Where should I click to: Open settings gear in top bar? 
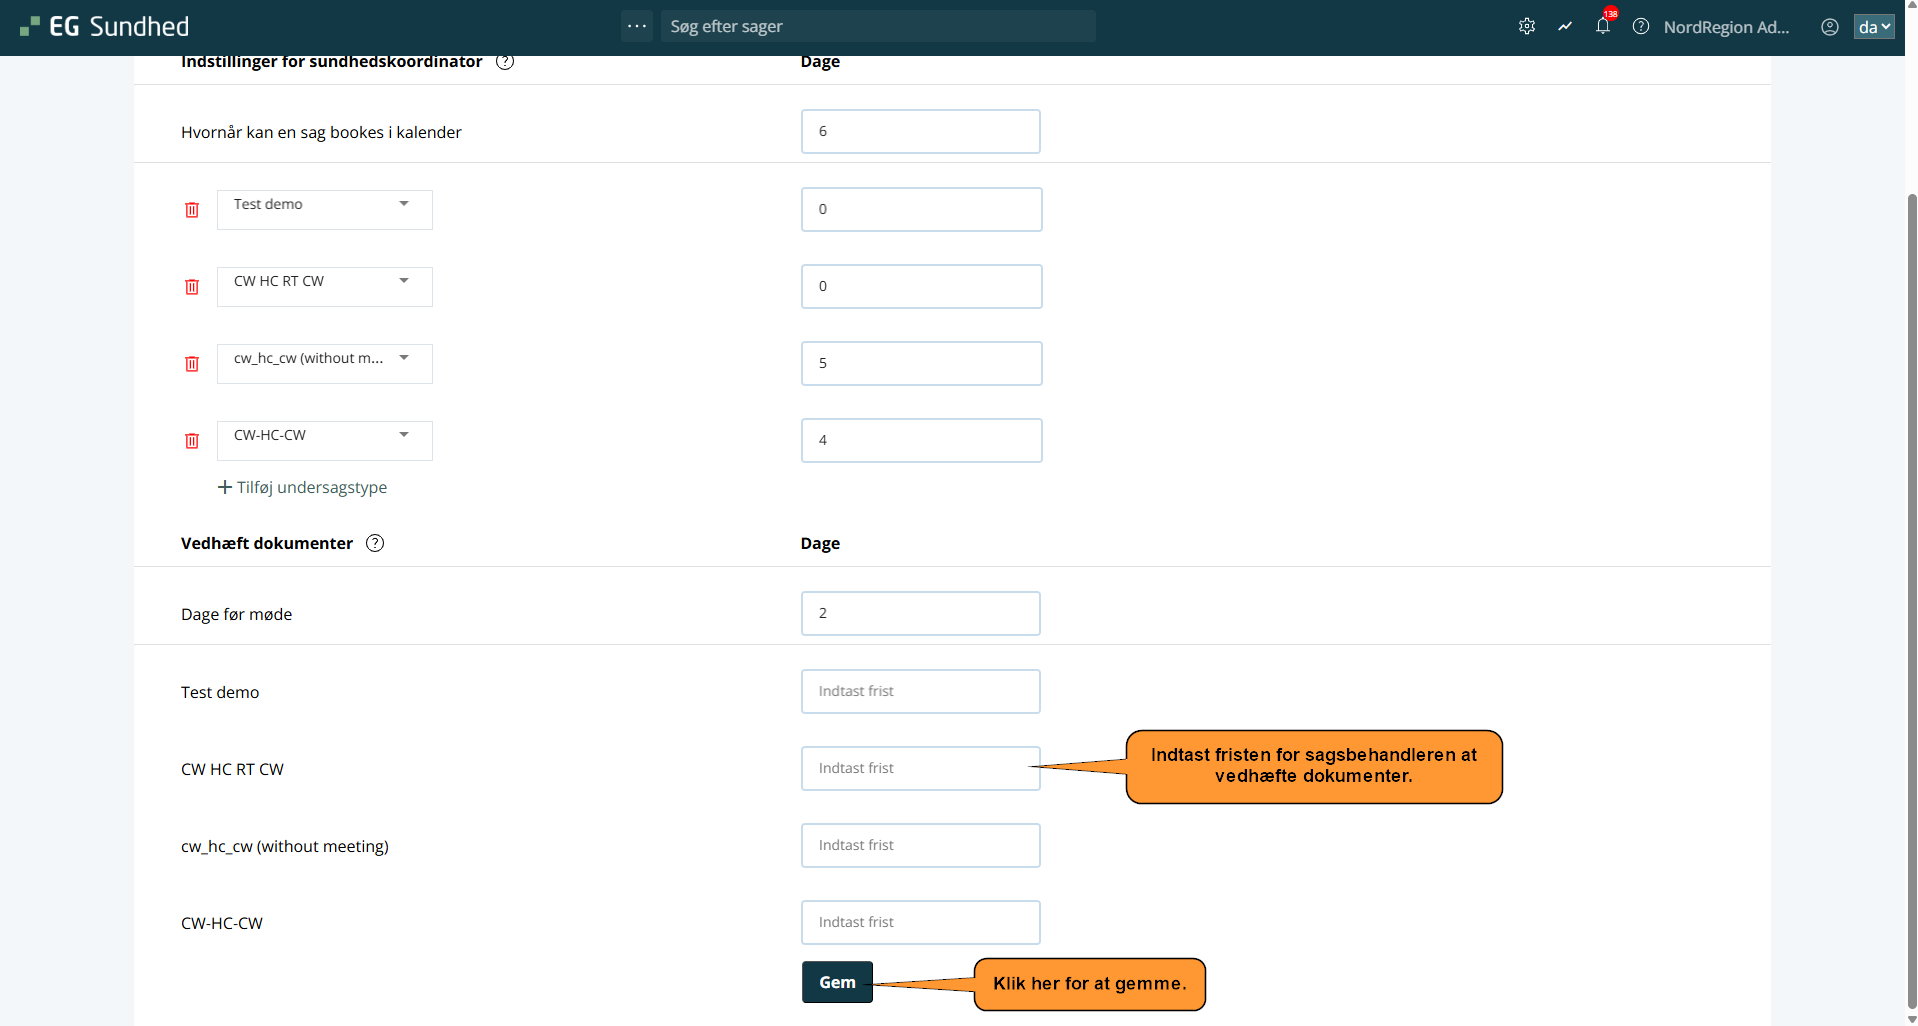click(1526, 27)
